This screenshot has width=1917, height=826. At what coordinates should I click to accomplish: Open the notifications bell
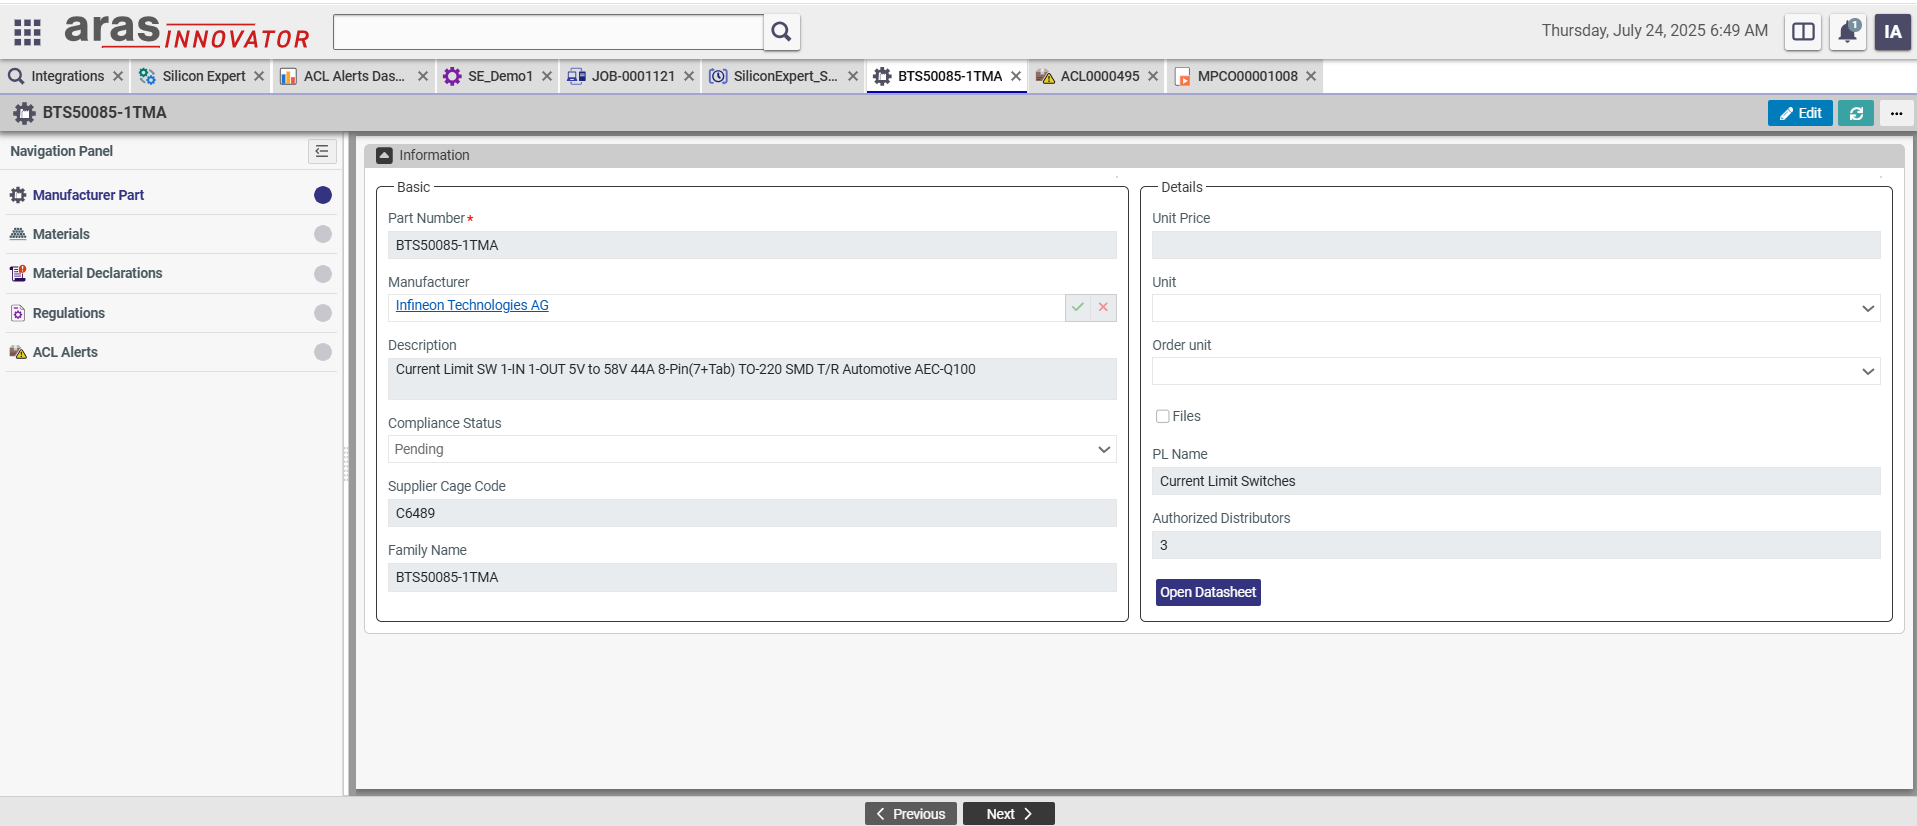(x=1847, y=32)
